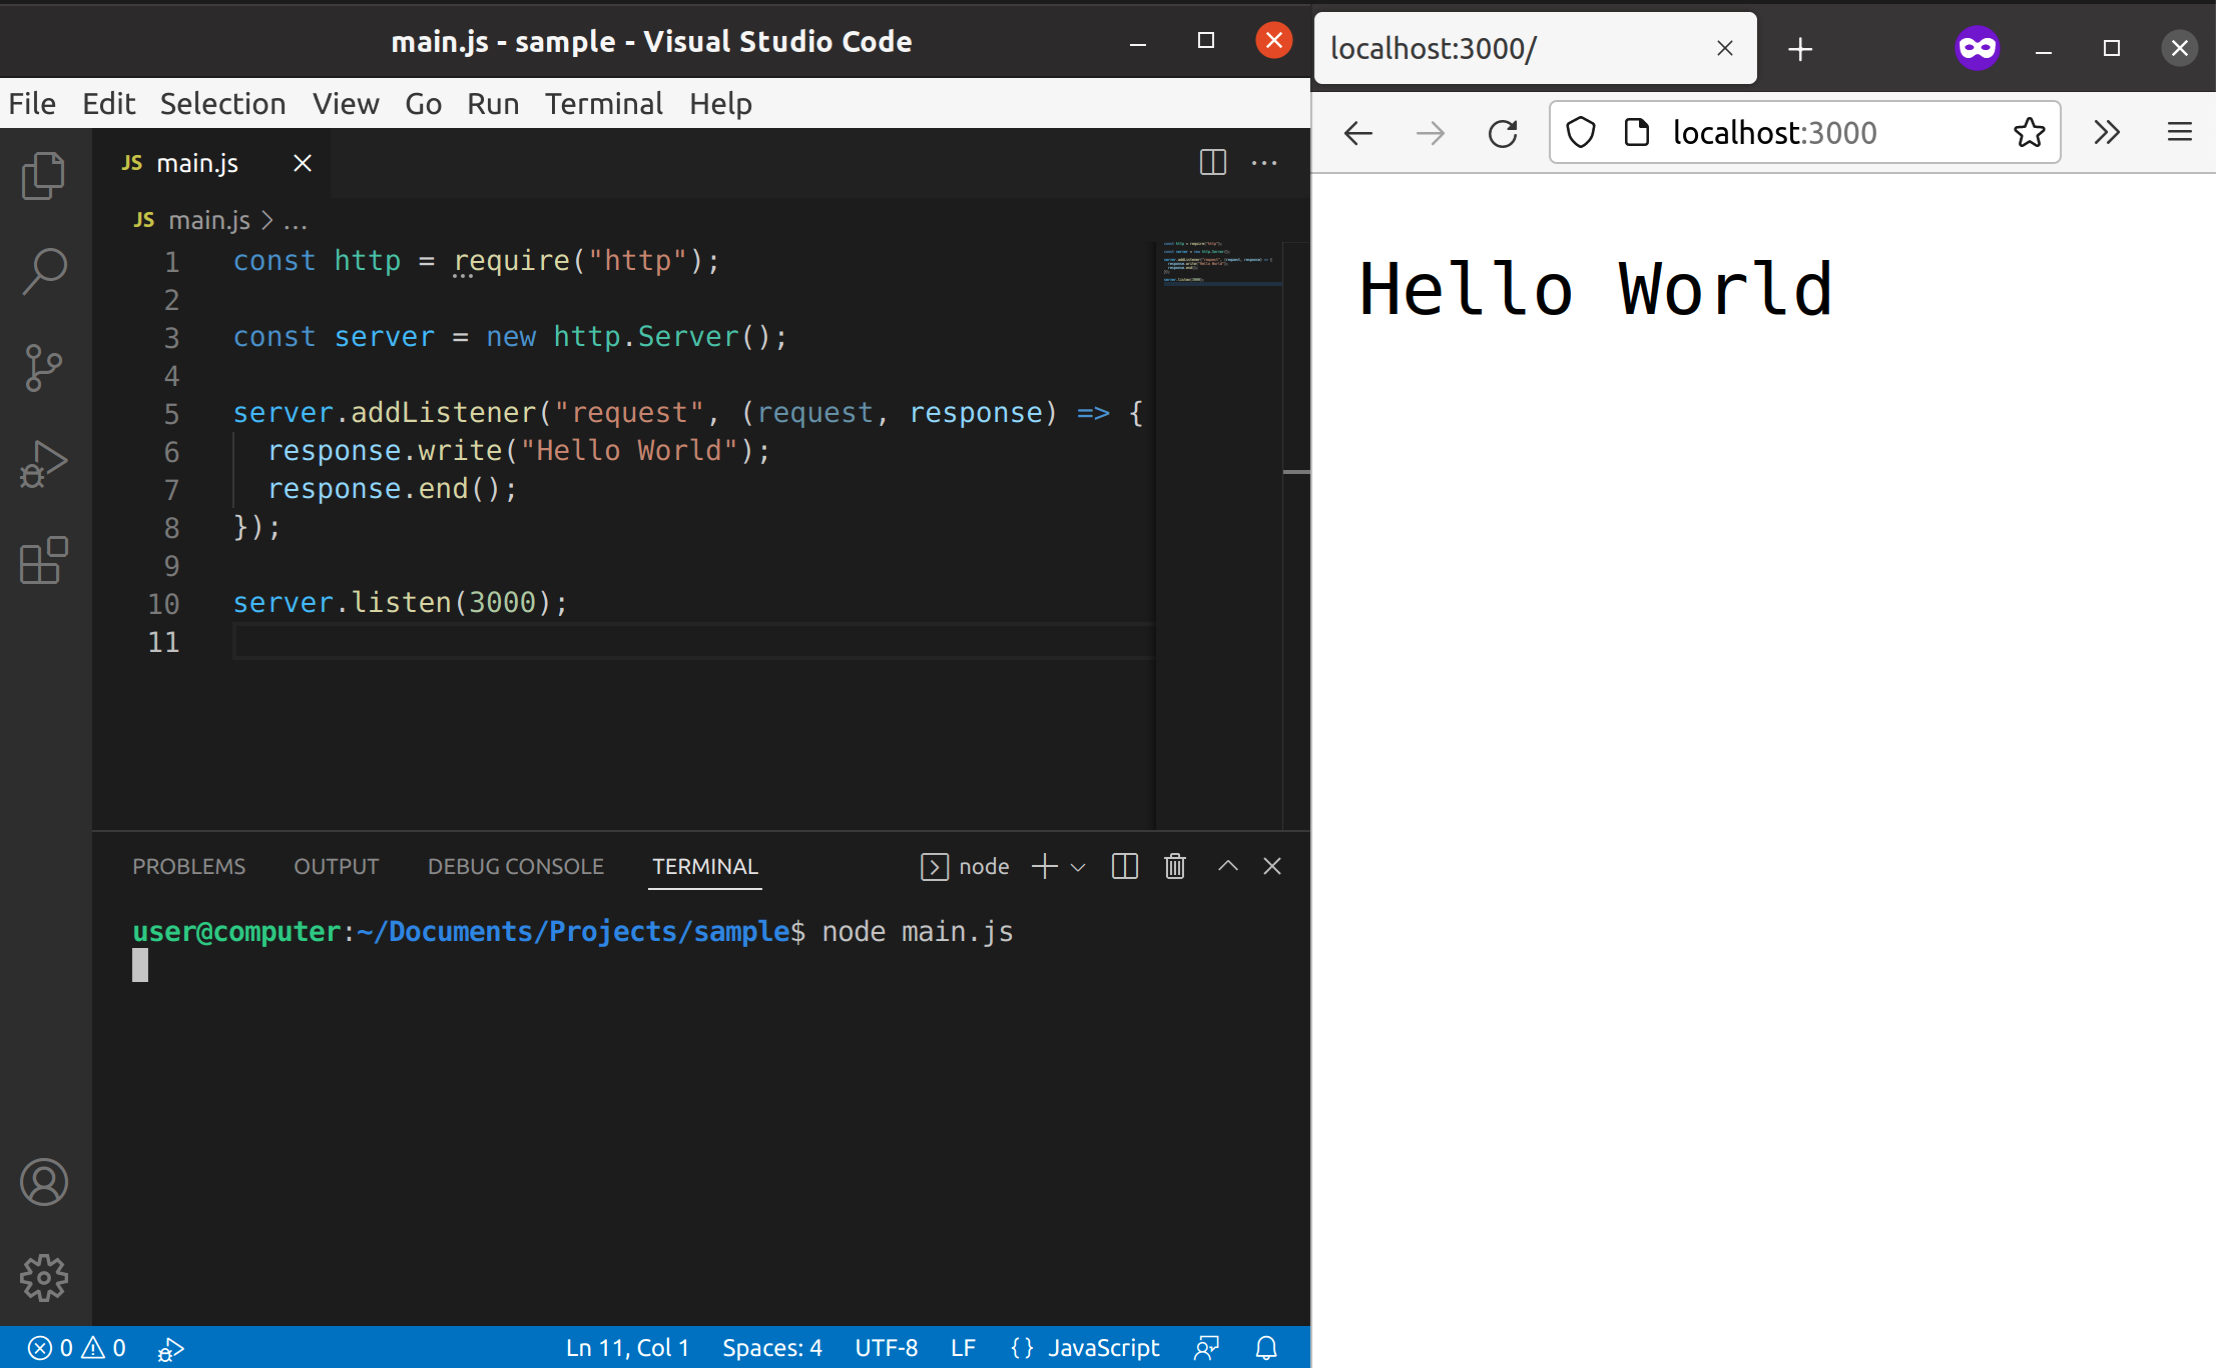
Task: Click the JavaScript language mode button
Action: [x=1086, y=1348]
